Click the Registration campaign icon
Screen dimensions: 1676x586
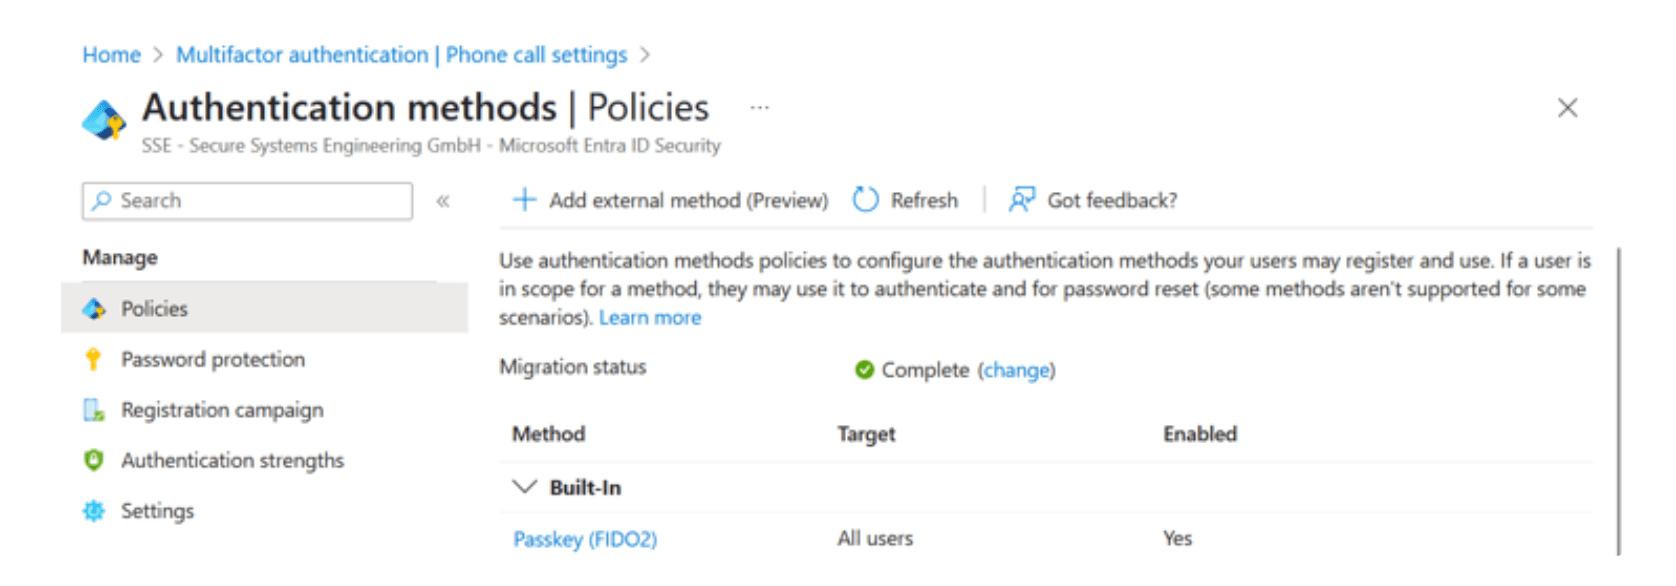[x=94, y=410]
